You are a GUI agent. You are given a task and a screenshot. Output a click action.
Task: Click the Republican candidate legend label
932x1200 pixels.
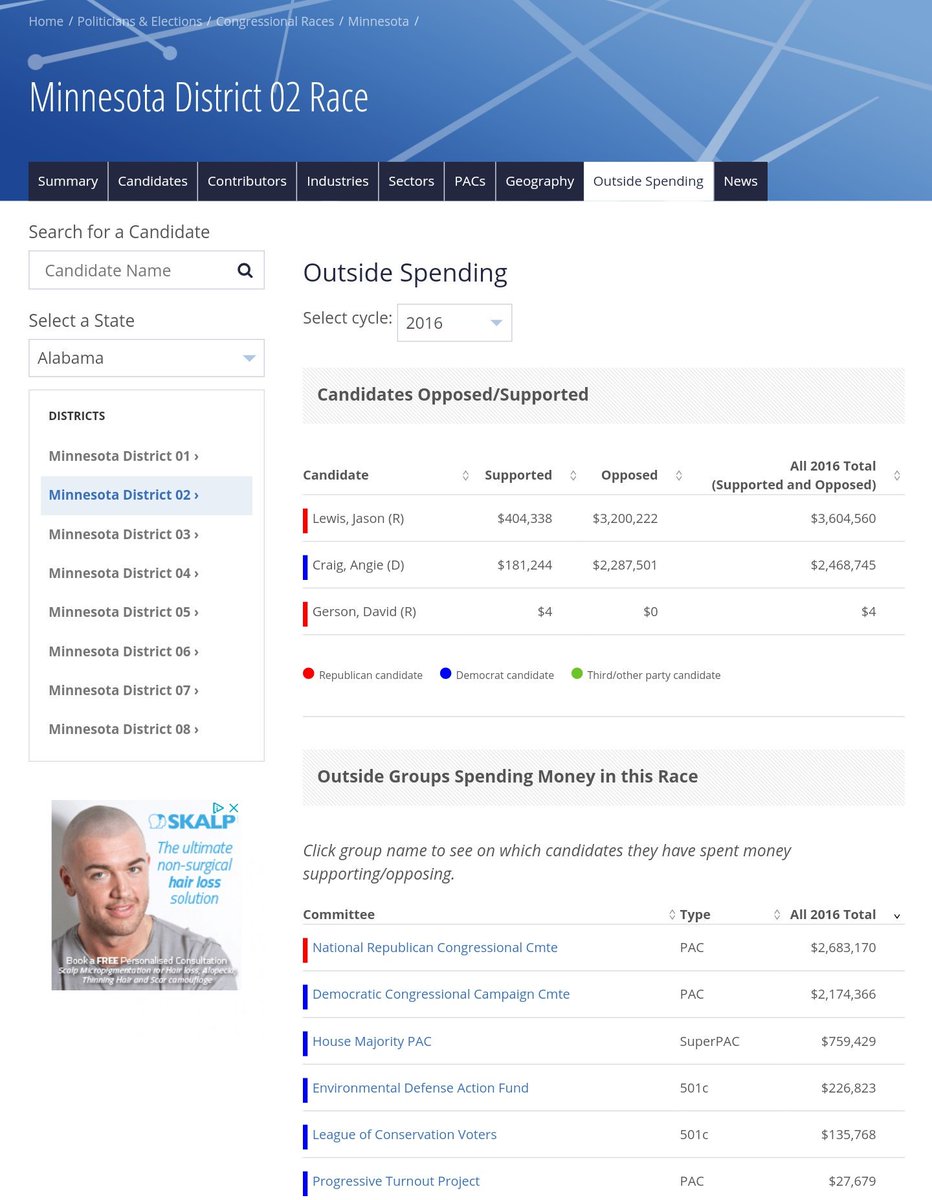coord(370,675)
